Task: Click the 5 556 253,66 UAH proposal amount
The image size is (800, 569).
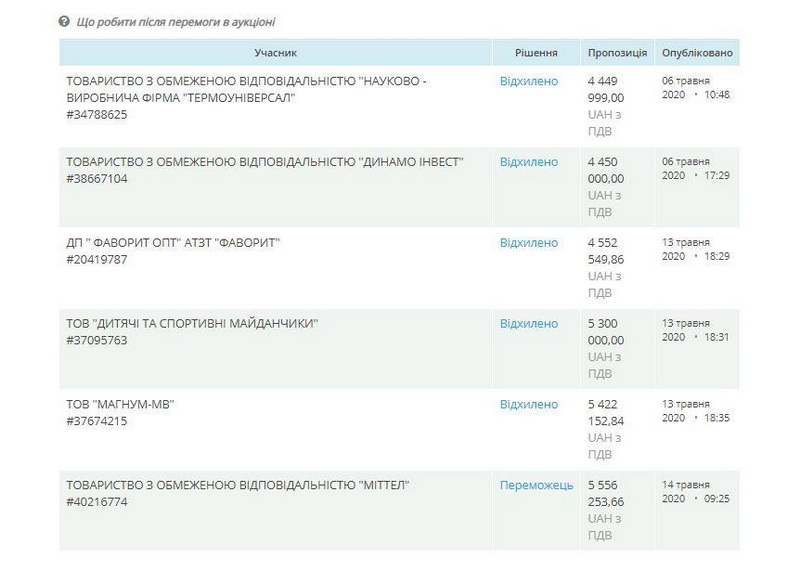Action: click(x=605, y=494)
